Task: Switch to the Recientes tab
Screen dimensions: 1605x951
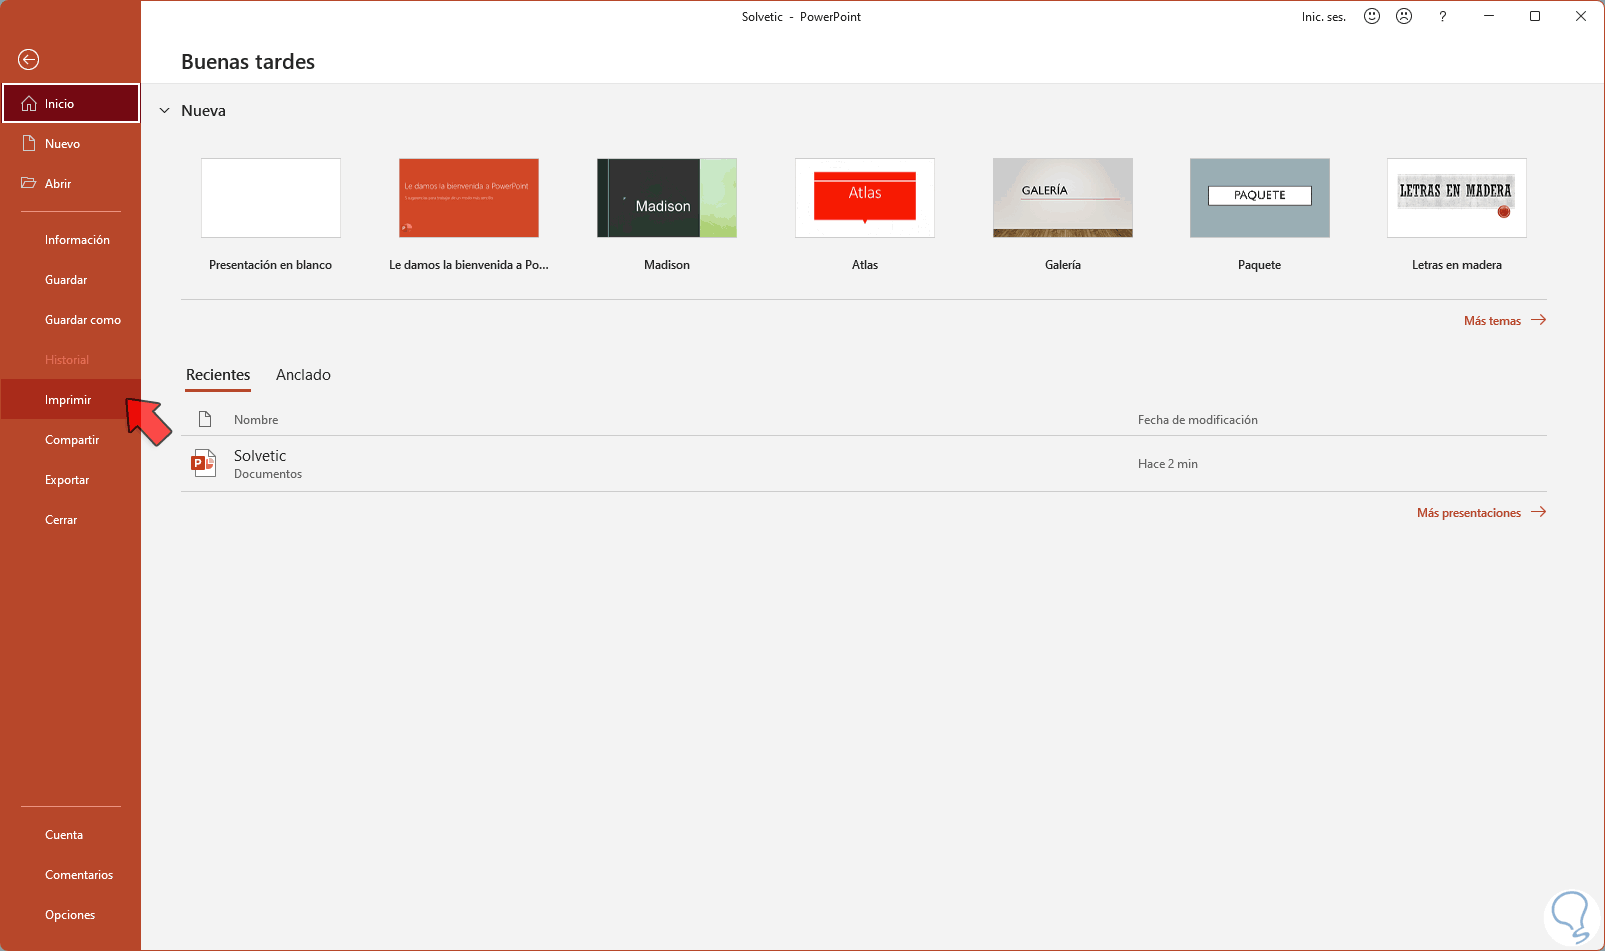Action: point(218,375)
